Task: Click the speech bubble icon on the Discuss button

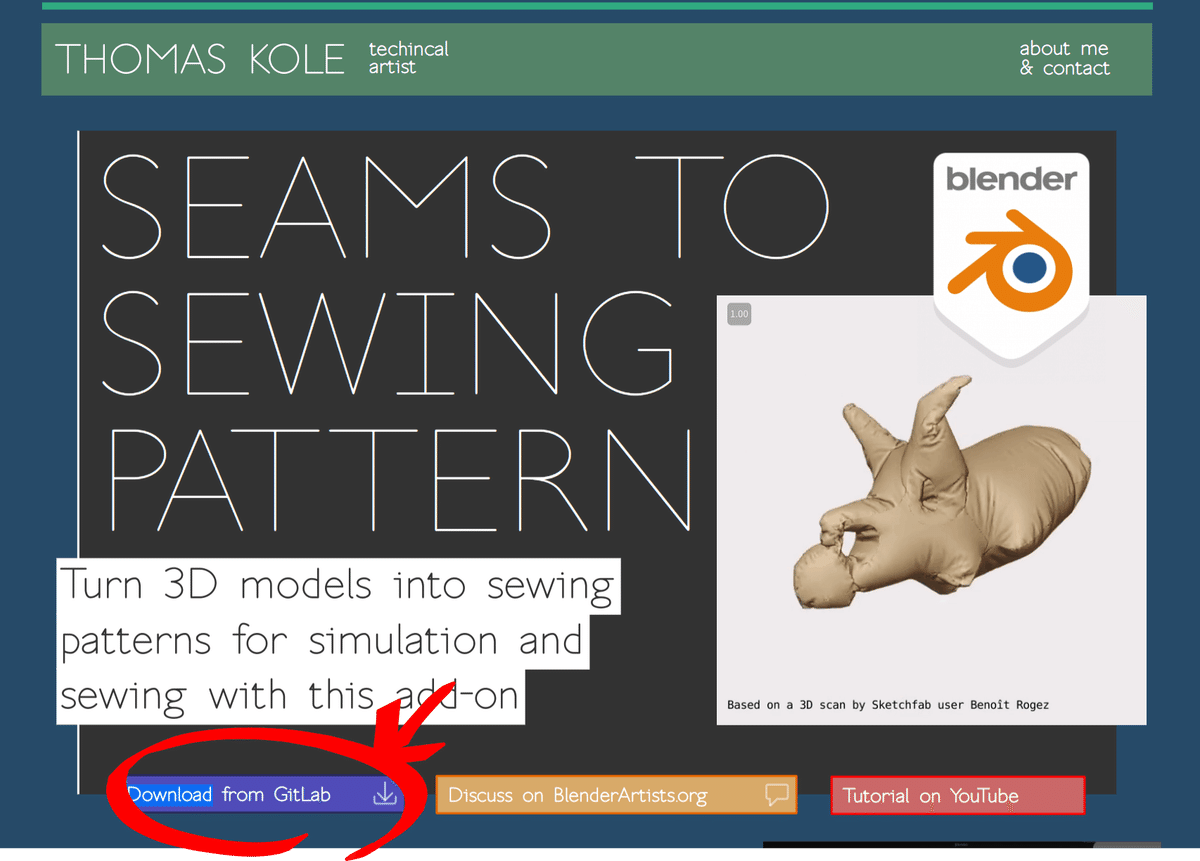Action: coord(777,794)
